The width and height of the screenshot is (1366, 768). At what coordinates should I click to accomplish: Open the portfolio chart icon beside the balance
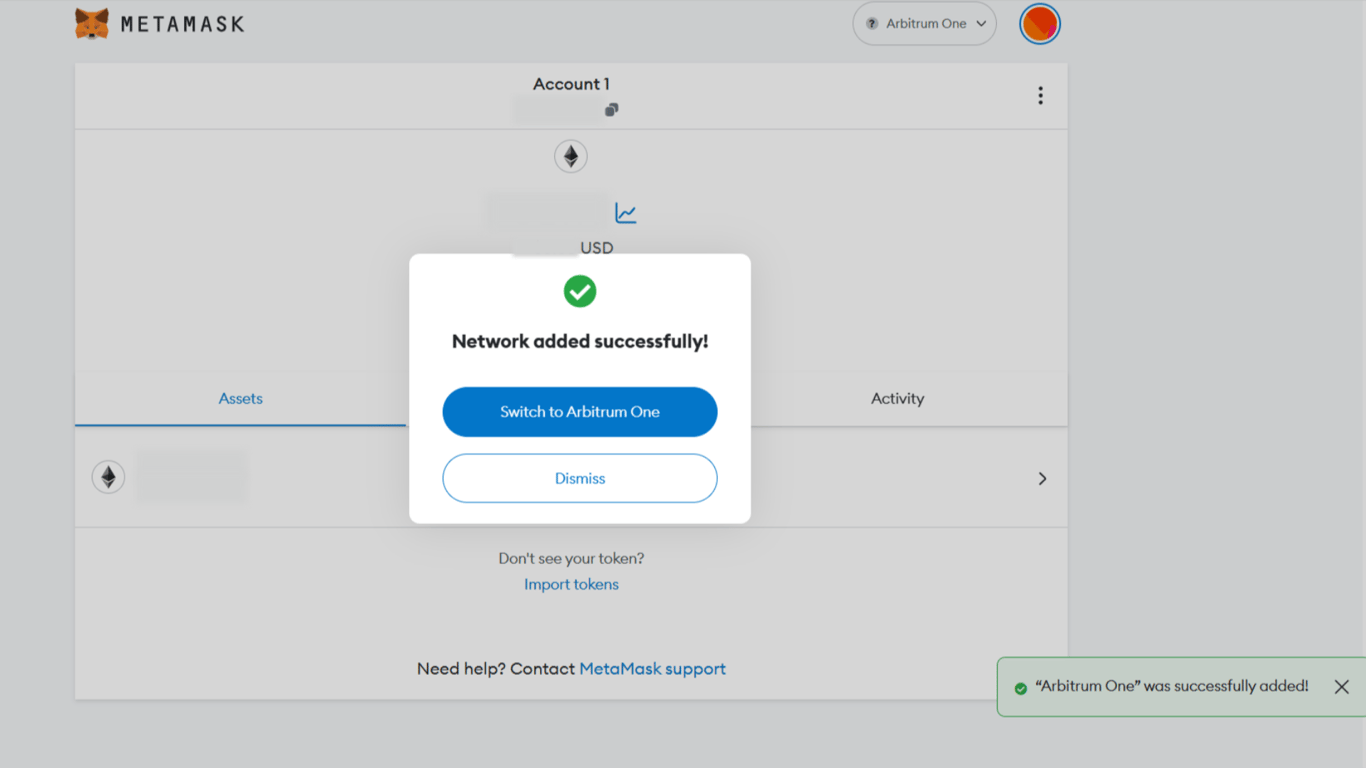click(x=625, y=211)
